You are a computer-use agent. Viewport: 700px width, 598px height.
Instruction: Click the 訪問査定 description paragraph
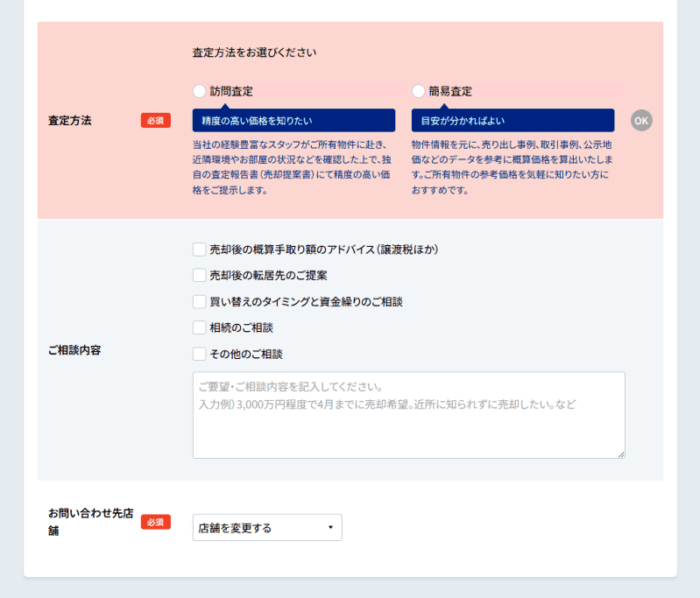click(292, 167)
